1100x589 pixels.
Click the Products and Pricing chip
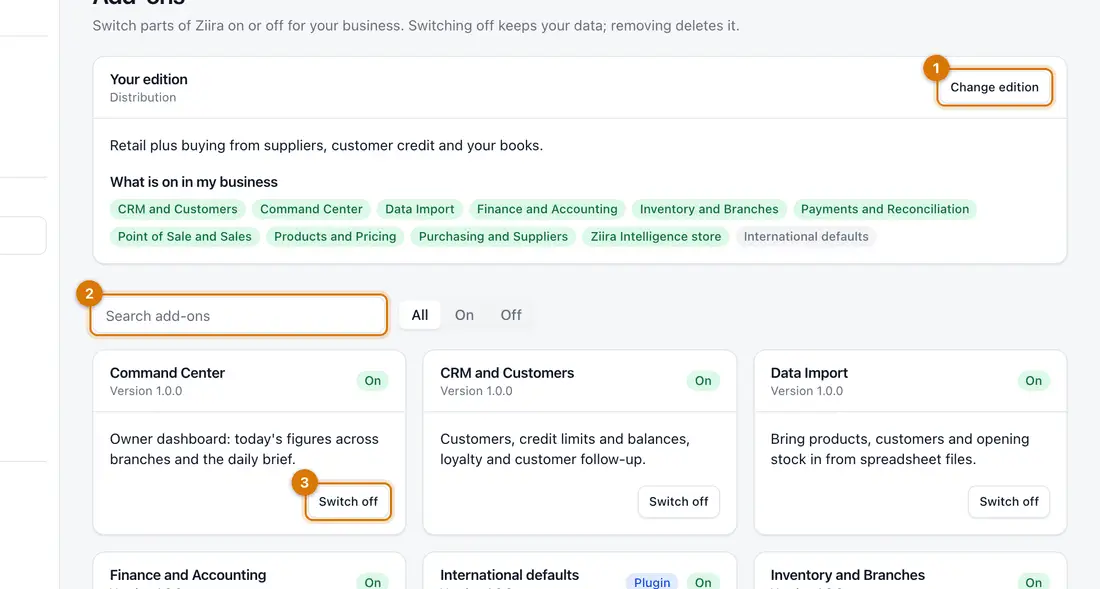(x=335, y=236)
